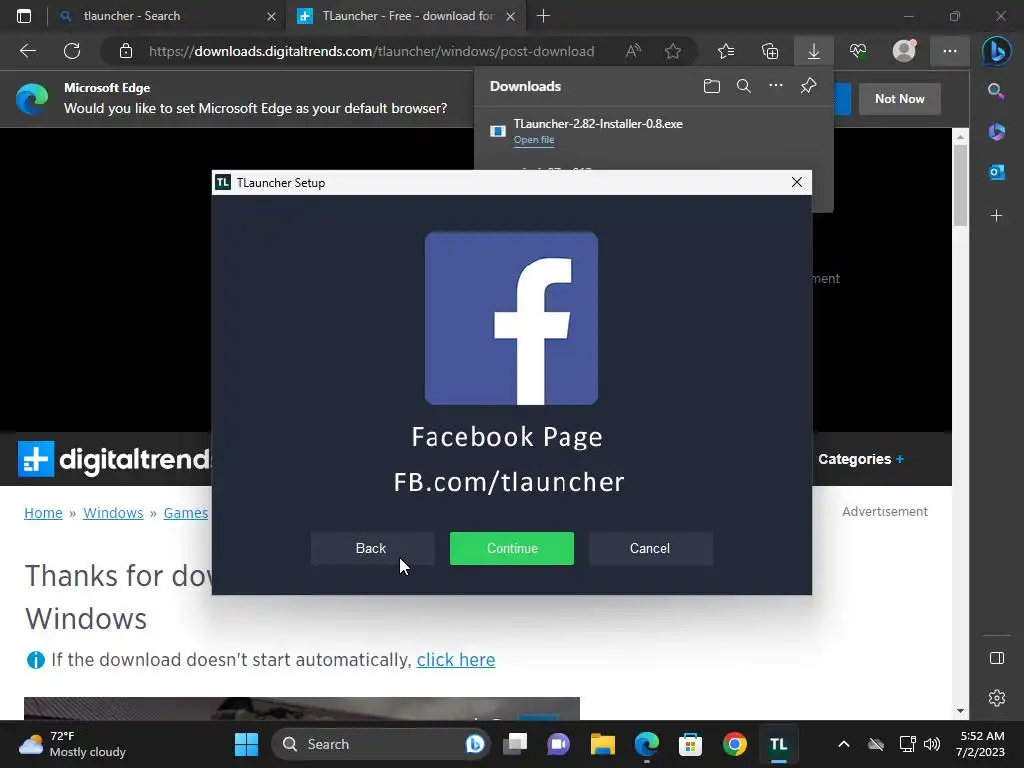This screenshot has height=768, width=1024.
Task: Open file link for TLauncher installer
Action: click(534, 140)
